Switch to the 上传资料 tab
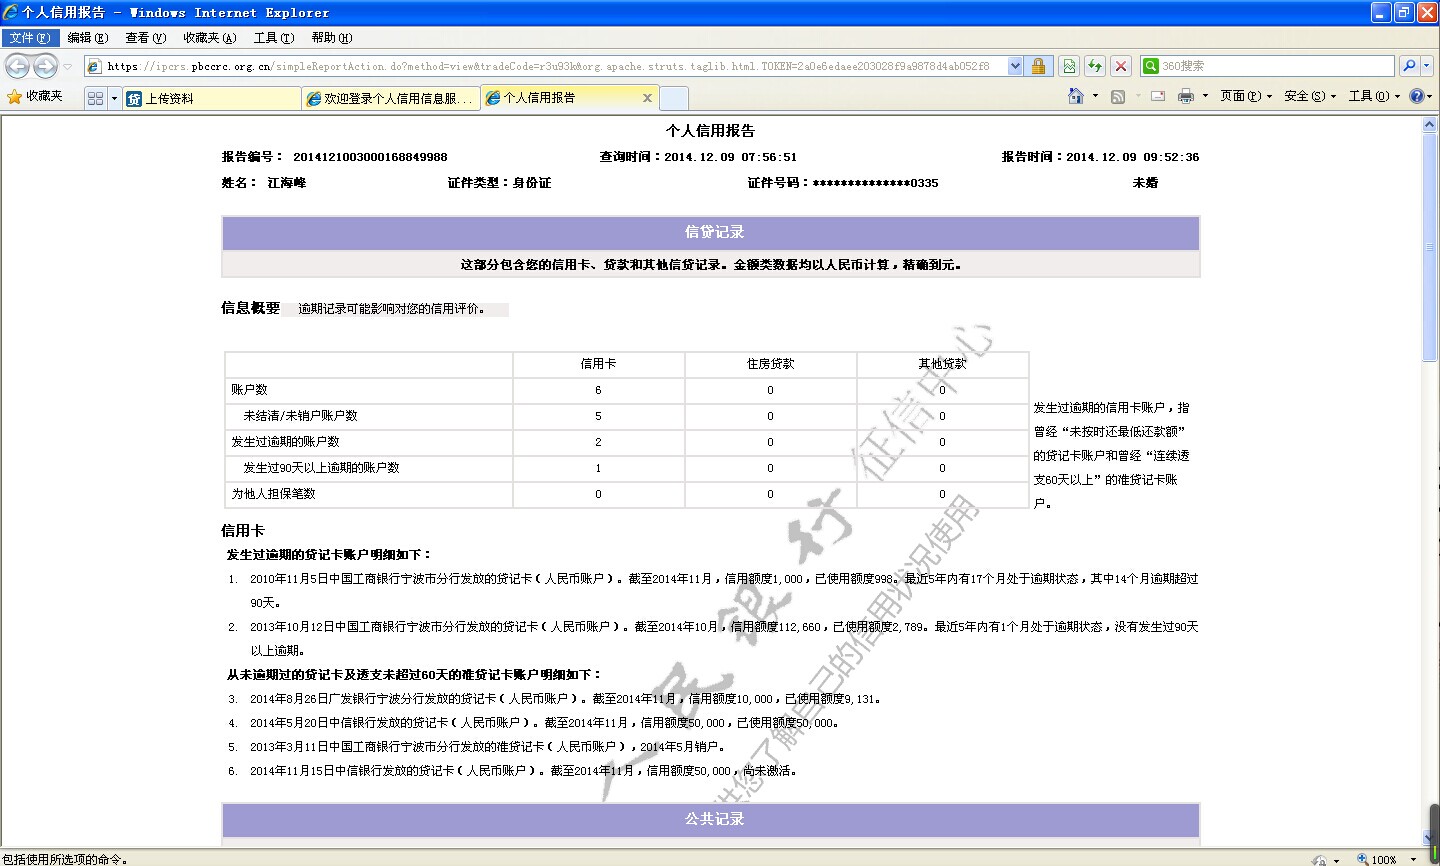The width and height of the screenshot is (1440, 866). 210,98
